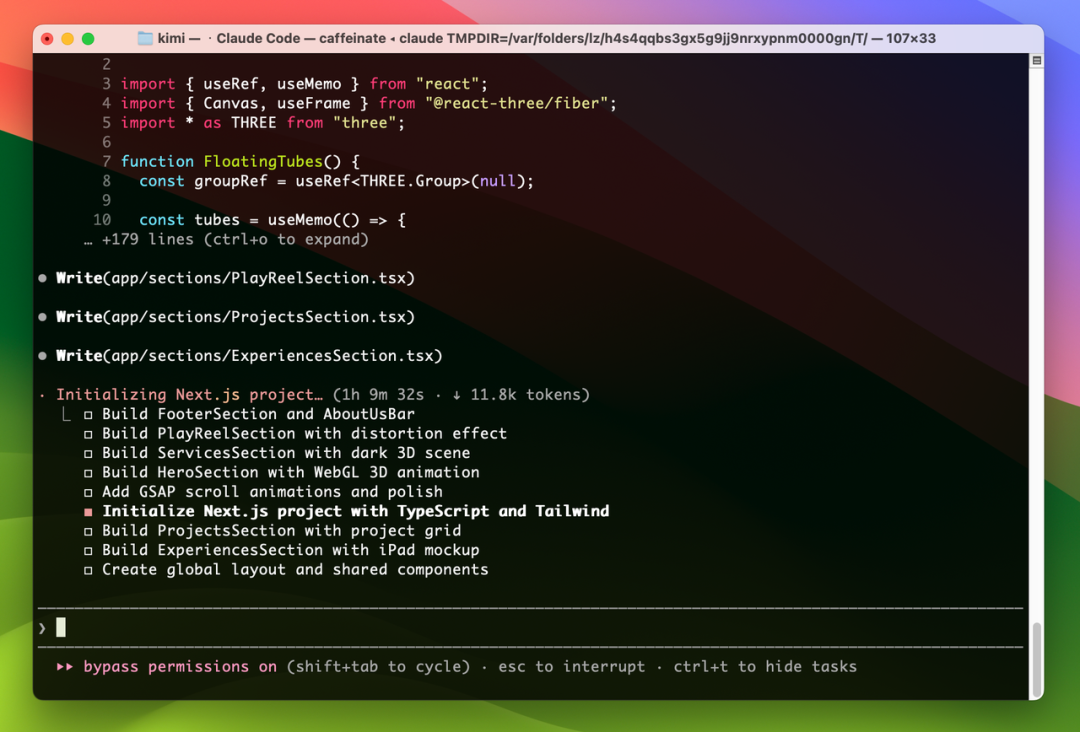Image resolution: width=1080 pixels, height=732 pixels.
Task: Click the double-arrow bypass permissions icon
Action: click(x=65, y=667)
